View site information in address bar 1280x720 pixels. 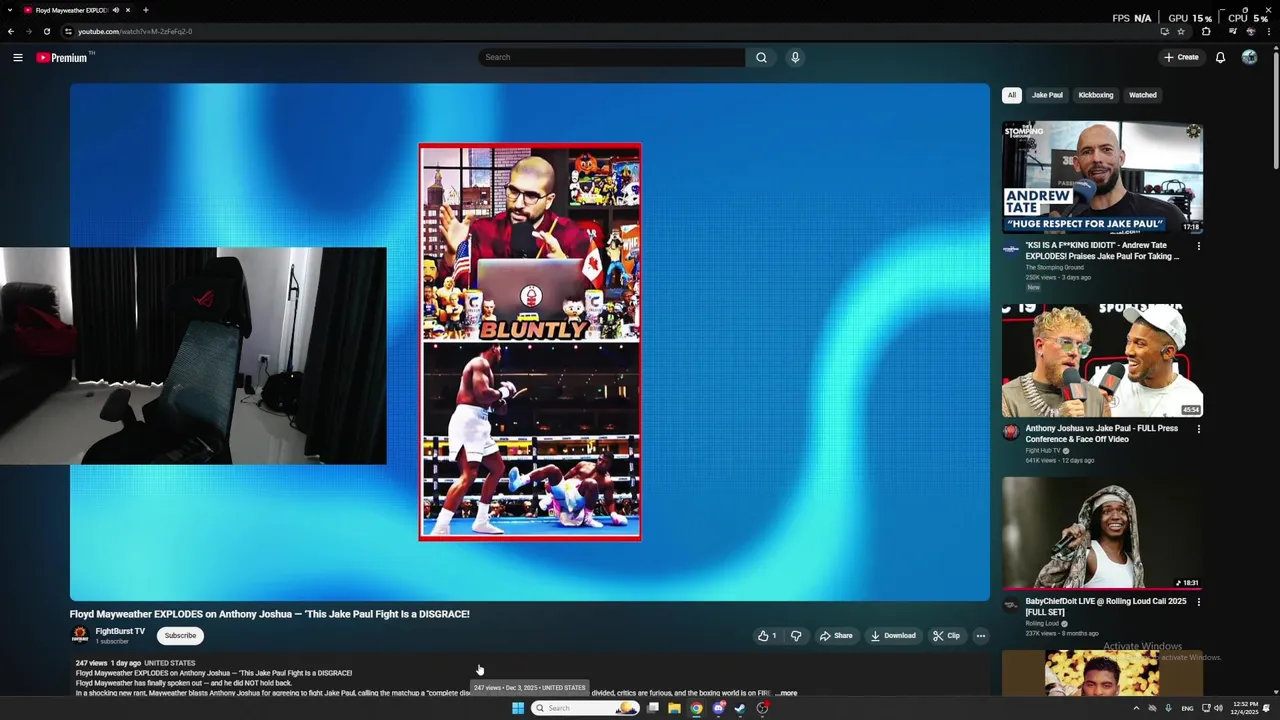pos(68,31)
